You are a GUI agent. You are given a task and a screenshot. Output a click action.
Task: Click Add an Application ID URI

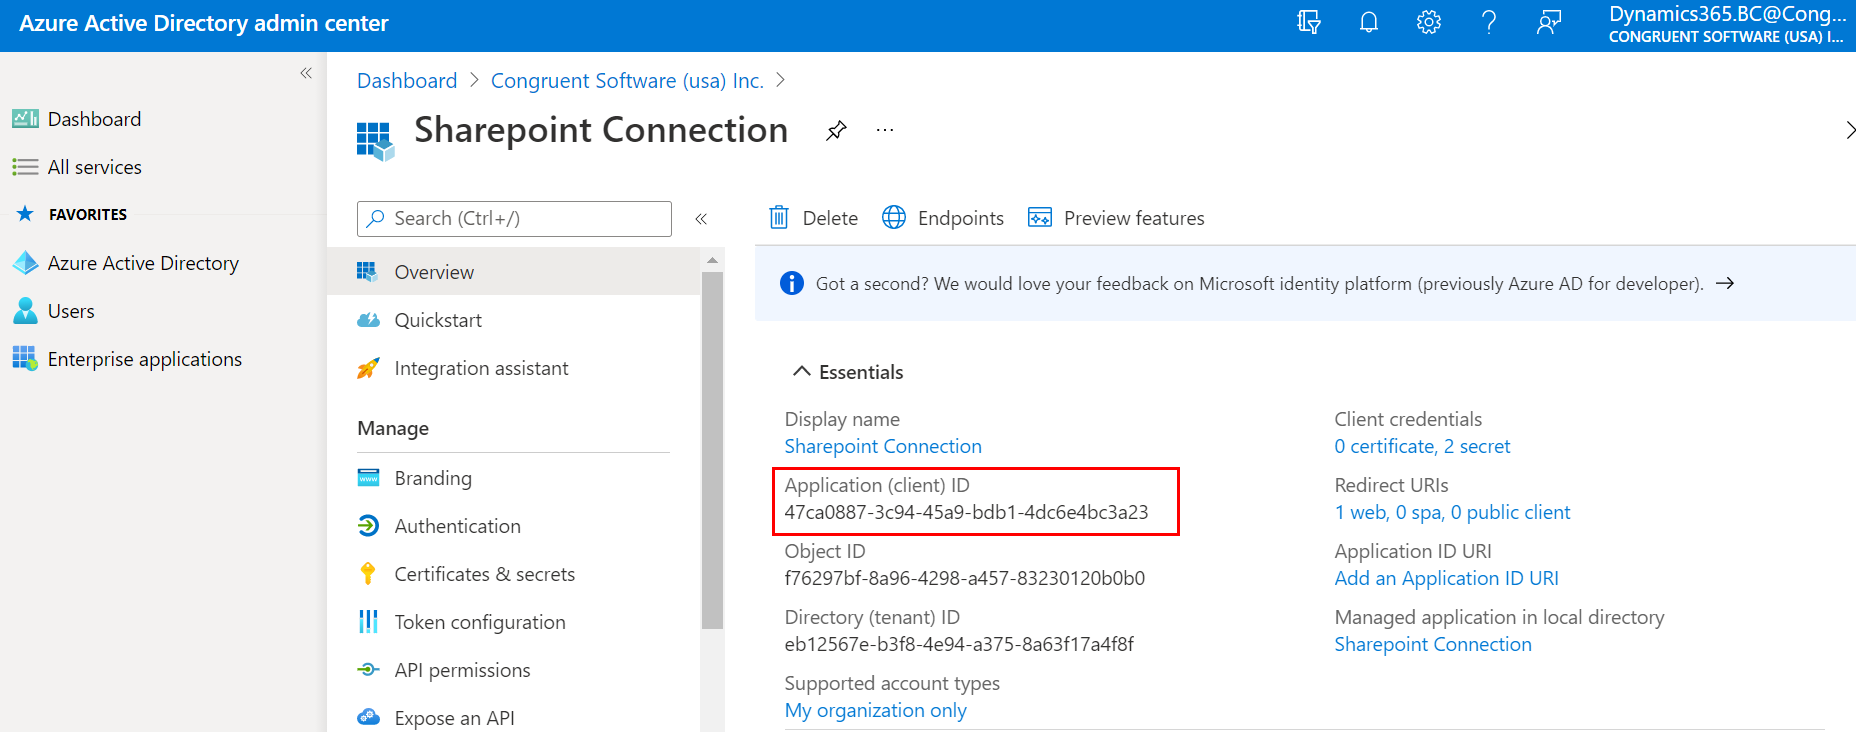(x=1446, y=579)
